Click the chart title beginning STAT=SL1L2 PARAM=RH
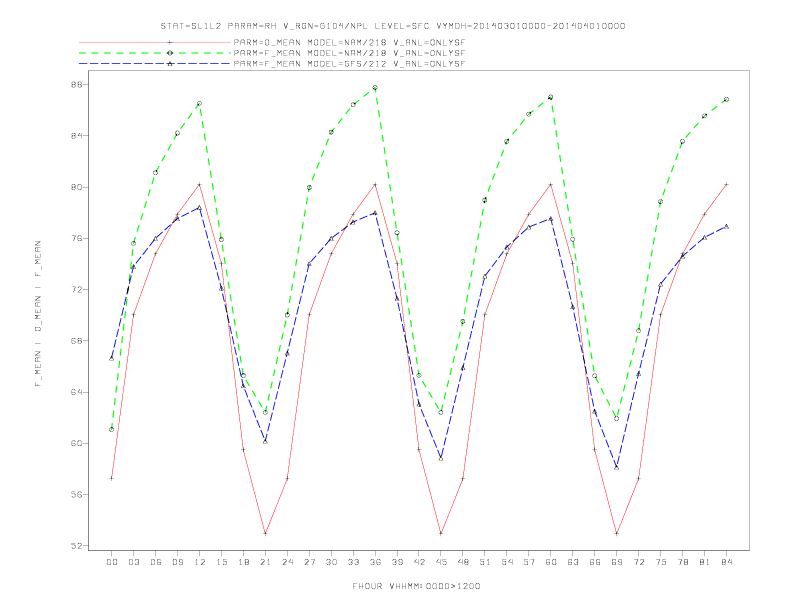Screen dimensions: 792x612 [392, 26]
